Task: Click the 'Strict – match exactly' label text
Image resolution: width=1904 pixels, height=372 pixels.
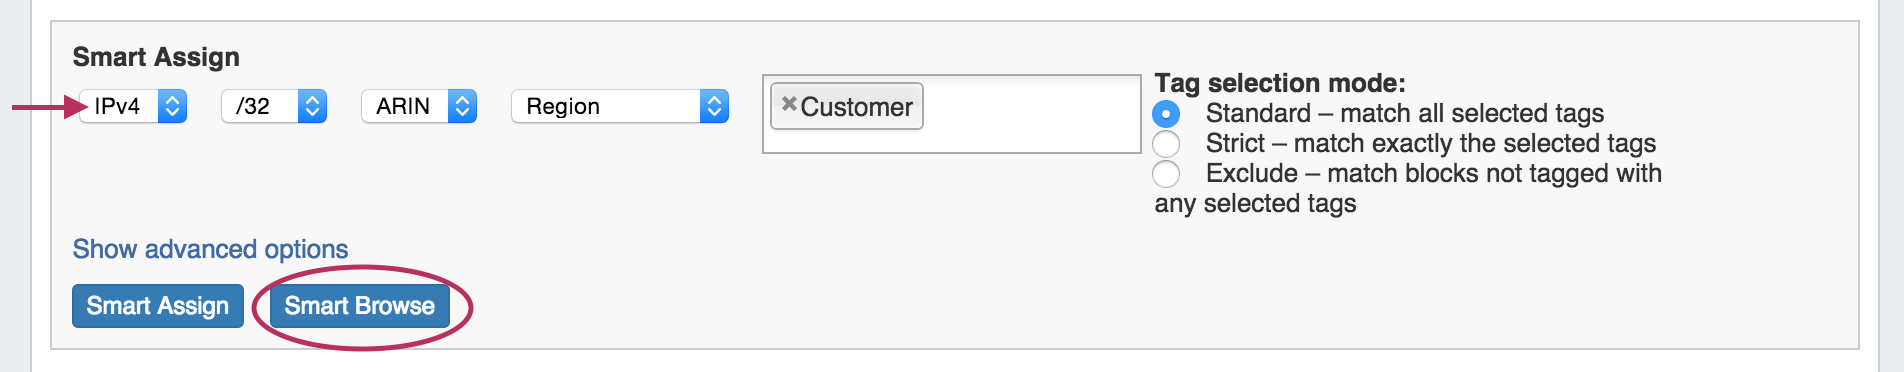Action: 1431,144
